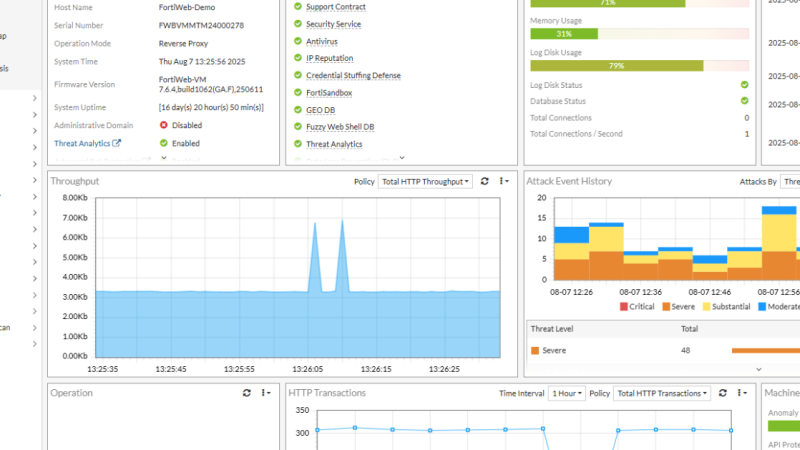
Task: Click host name FortiWeb-Demo value
Action: click(x=187, y=7)
